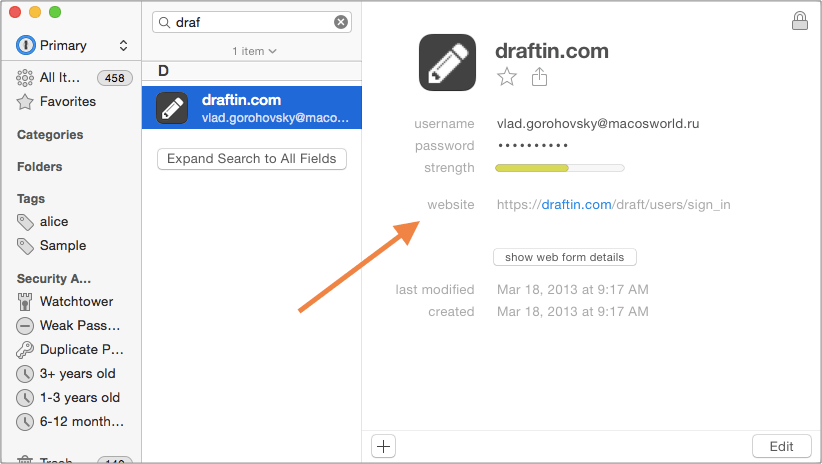Image resolution: width=822 pixels, height=464 pixels.
Task: Clear the search field with X
Action: coord(341,22)
